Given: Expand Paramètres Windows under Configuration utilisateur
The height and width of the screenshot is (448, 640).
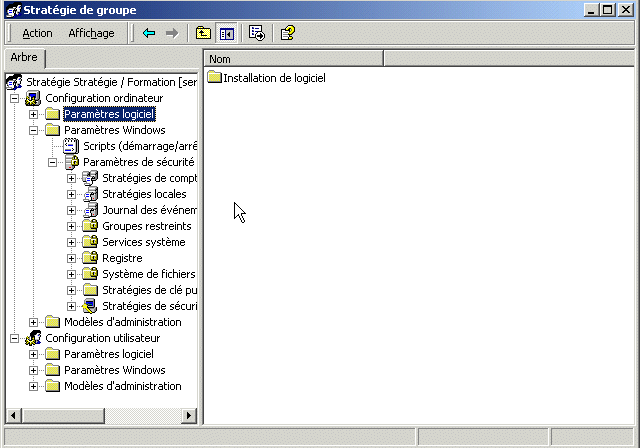Looking at the screenshot, I should 33,370.
